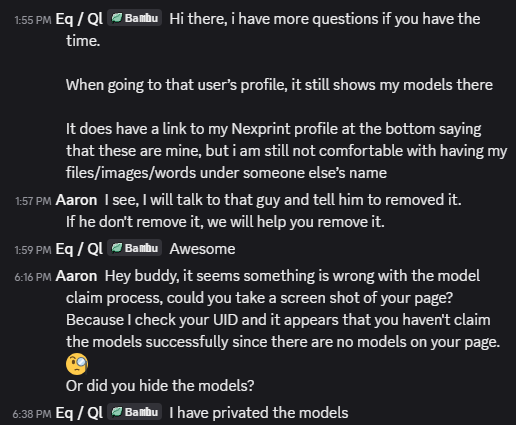The width and height of the screenshot is (516, 425).
Task: Click the 1:55 PM timestamp
Action: coord(33,20)
